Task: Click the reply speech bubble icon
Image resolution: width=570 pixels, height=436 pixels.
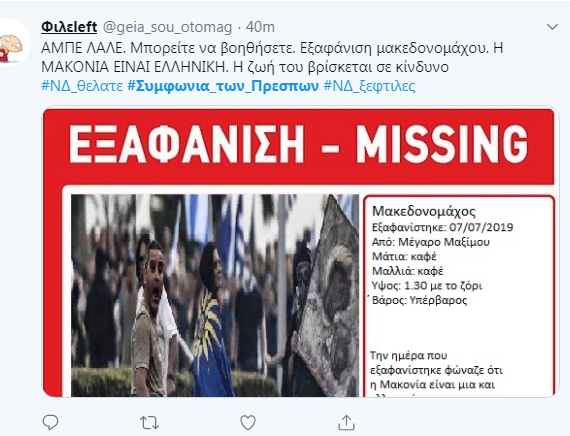Action: [51, 422]
